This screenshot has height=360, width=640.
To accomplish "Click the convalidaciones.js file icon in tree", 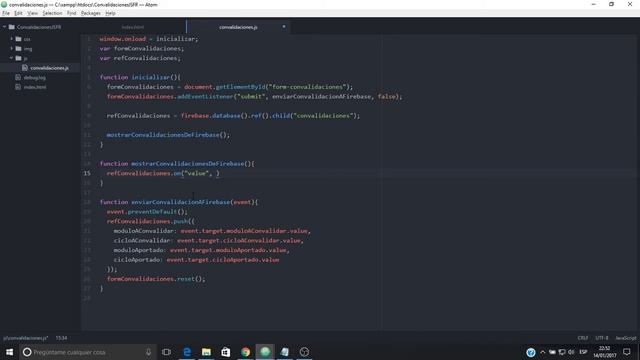I will tap(25, 68).
